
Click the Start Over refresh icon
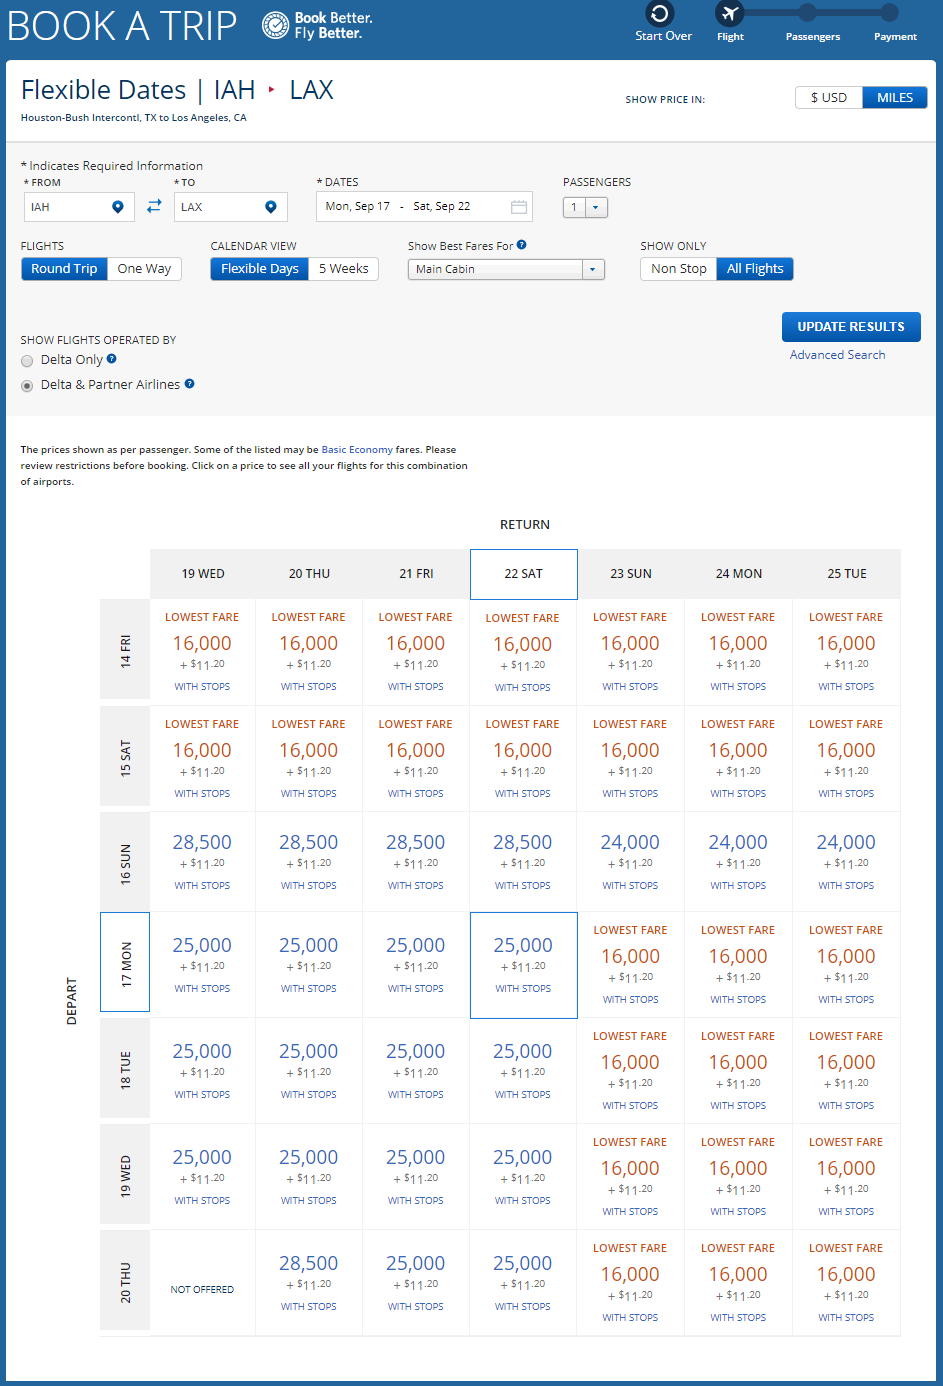click(x=659, y=14)
